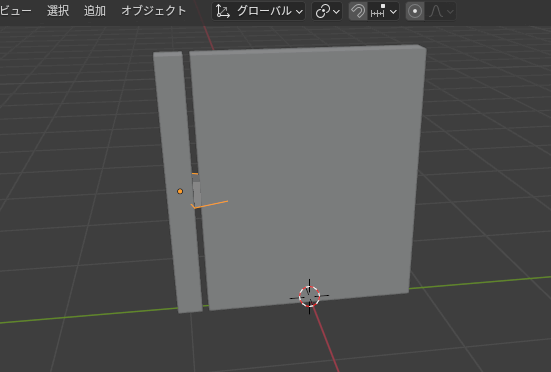
Task: Click the pivot point link icon
Action: (323, 12)
